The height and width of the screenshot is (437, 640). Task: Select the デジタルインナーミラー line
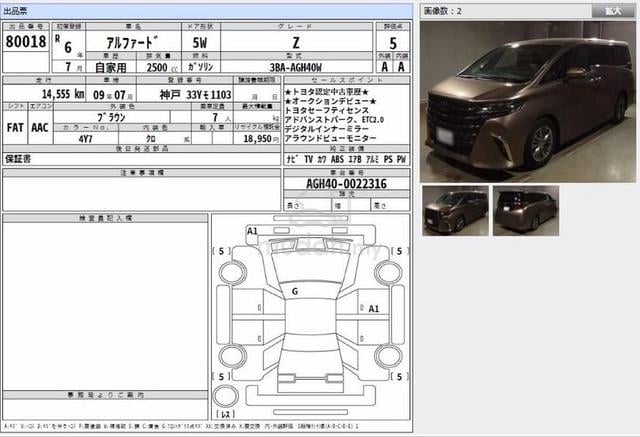point(327,129)
